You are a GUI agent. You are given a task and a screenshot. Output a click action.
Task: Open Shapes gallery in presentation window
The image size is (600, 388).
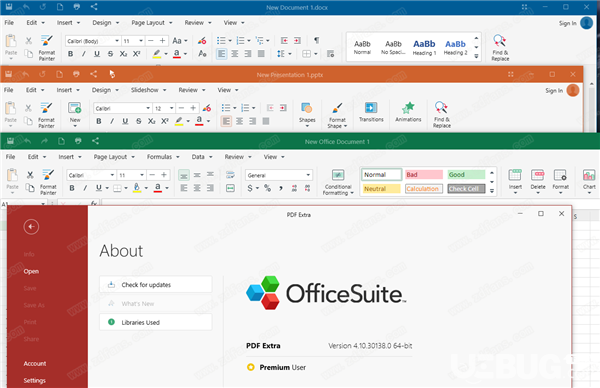click(307, 114)
